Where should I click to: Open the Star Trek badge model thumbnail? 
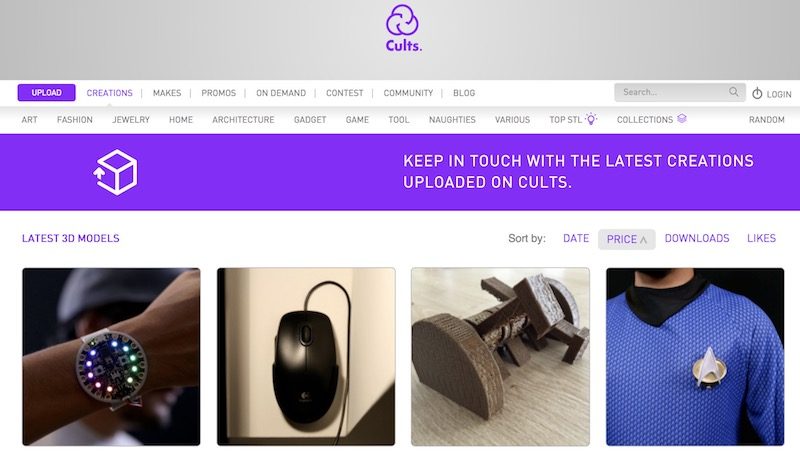click(x=695, y=357)
